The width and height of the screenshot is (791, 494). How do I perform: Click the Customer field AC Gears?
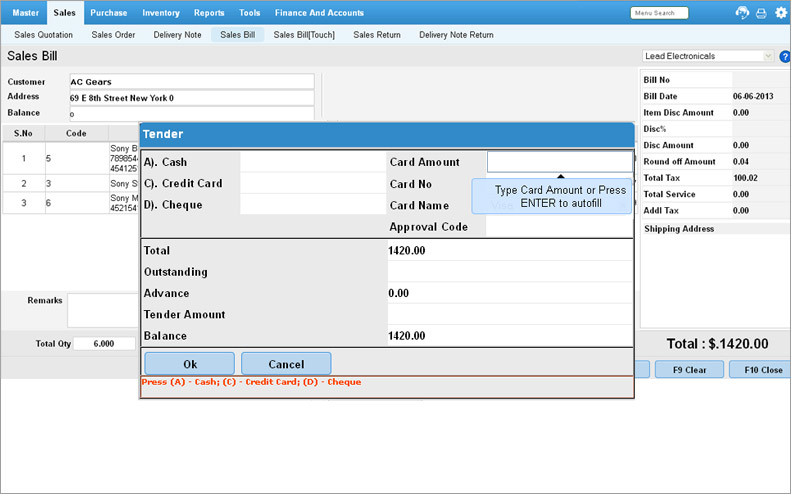pos(192,82)
